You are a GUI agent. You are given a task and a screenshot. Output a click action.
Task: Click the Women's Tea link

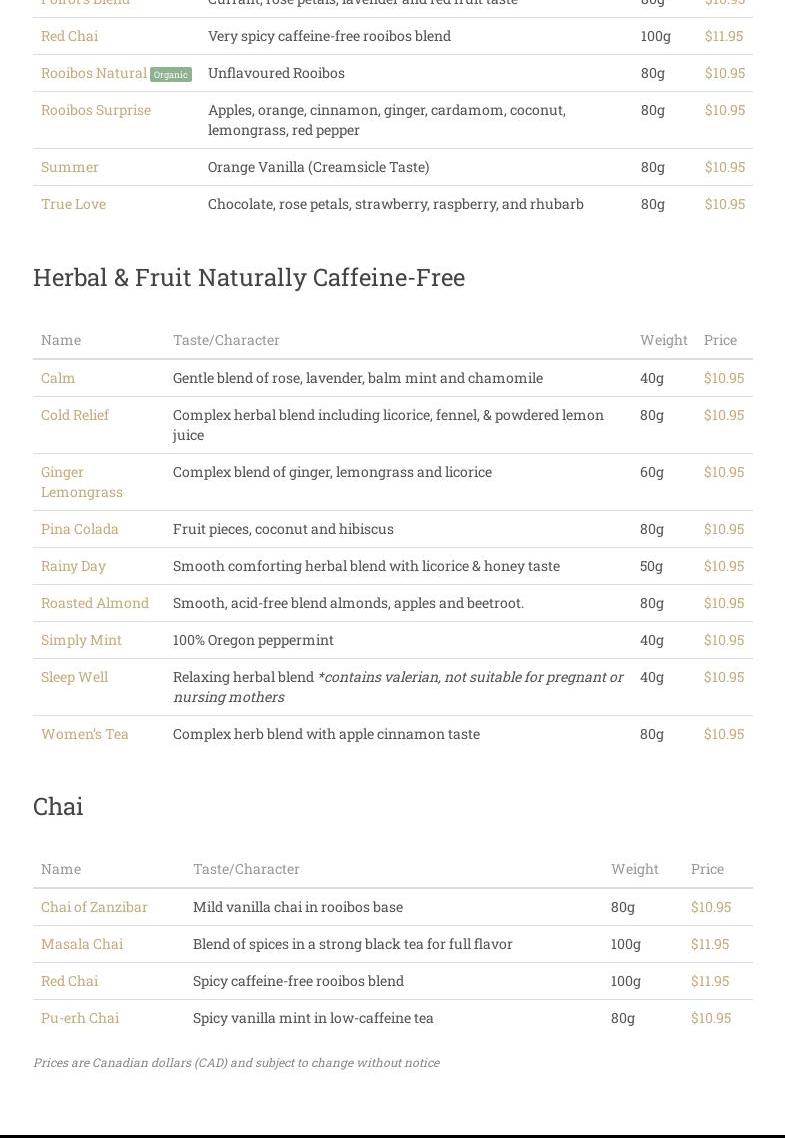pyautogui.click(x=85, y=734)
